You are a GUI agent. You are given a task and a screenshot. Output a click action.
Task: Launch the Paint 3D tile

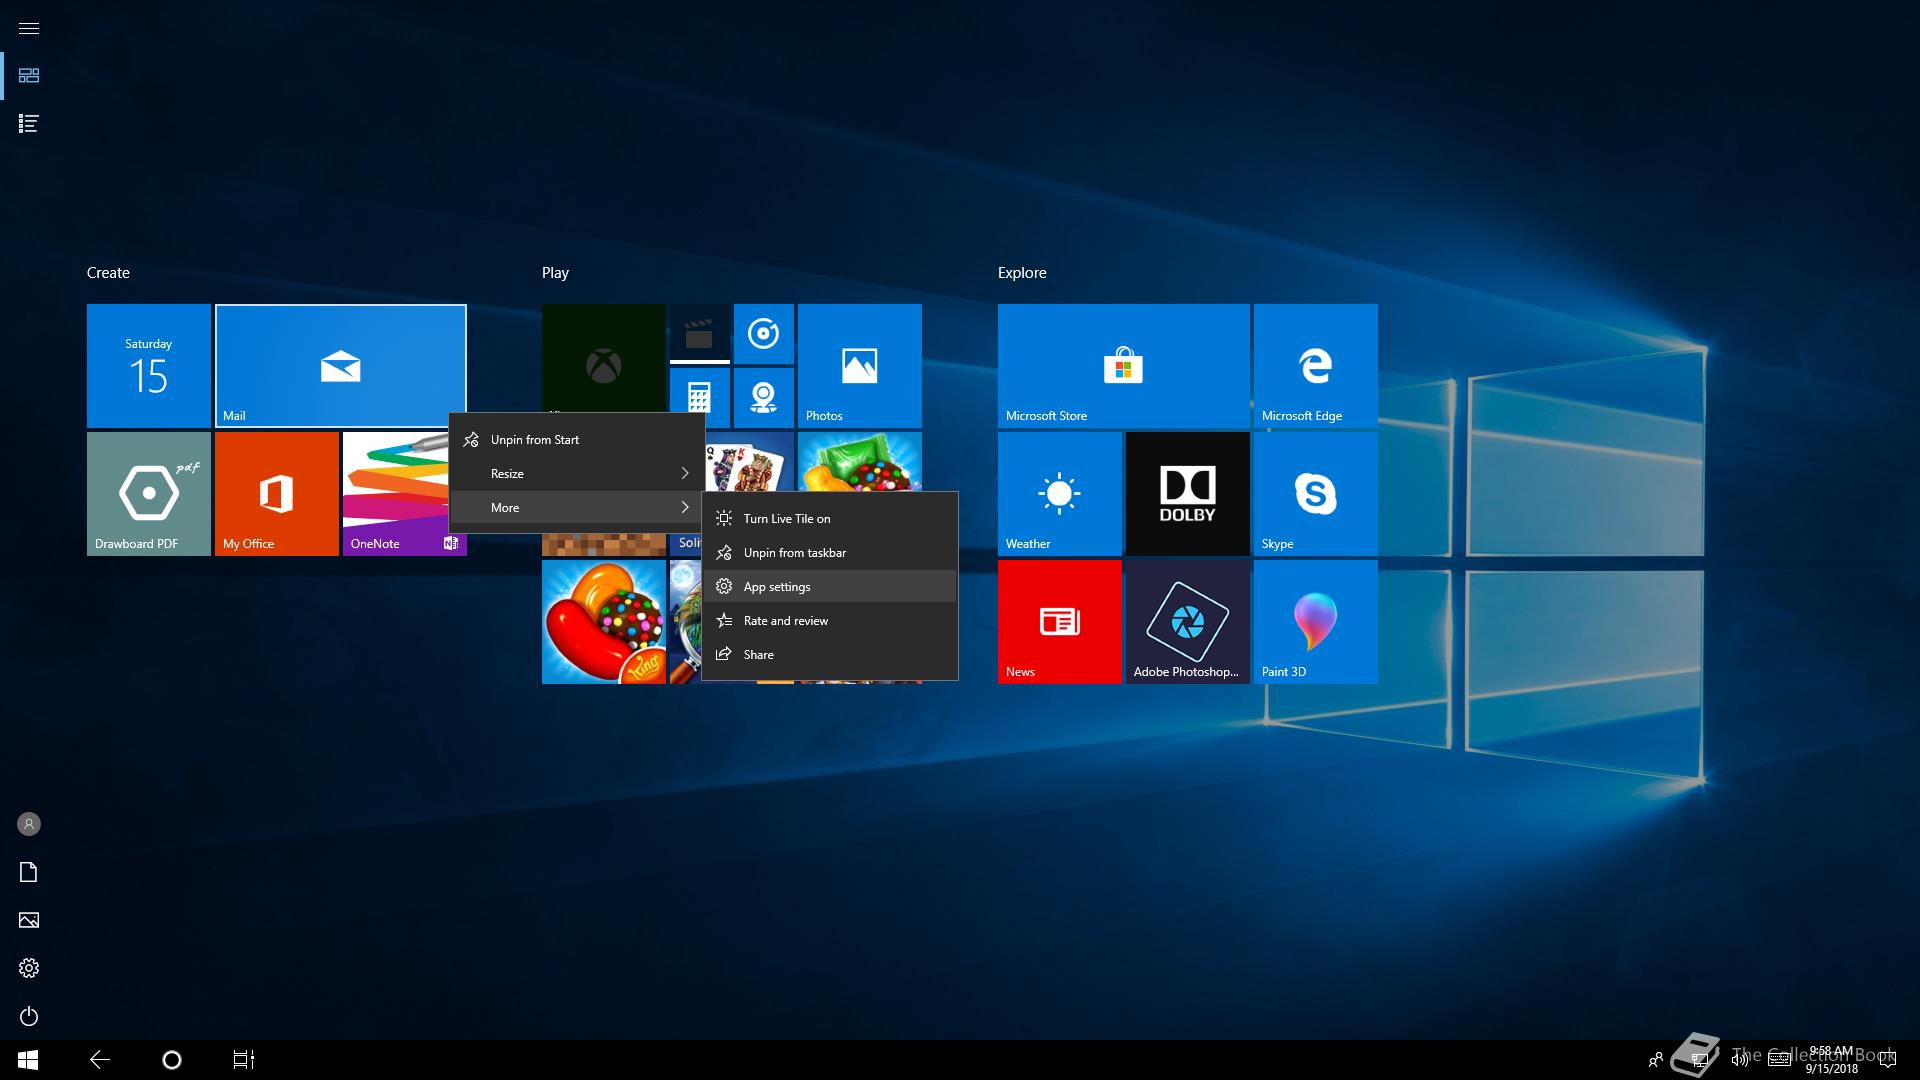point(1316,622)
